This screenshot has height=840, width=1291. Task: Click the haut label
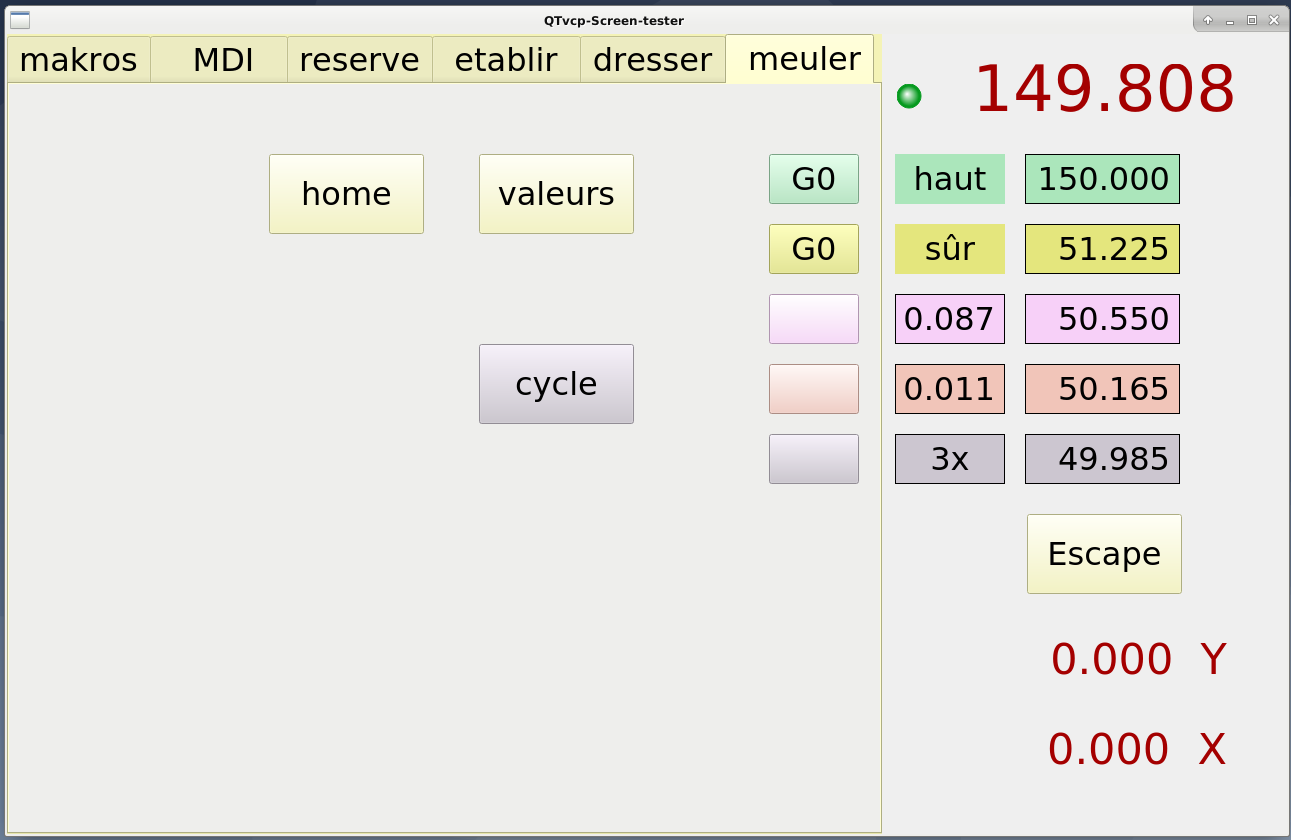pos(950,179)
